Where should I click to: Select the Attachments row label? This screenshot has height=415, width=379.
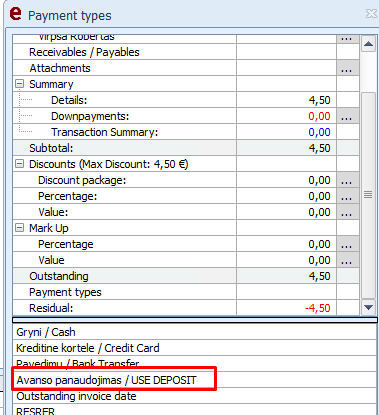coord(60,68)
